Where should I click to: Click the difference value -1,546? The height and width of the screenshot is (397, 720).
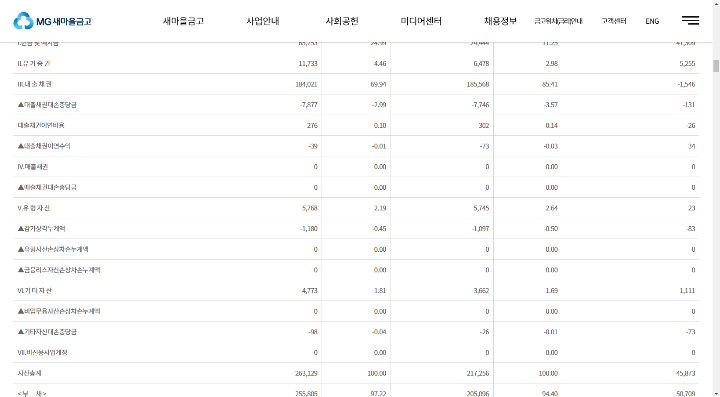coord(686,84)
